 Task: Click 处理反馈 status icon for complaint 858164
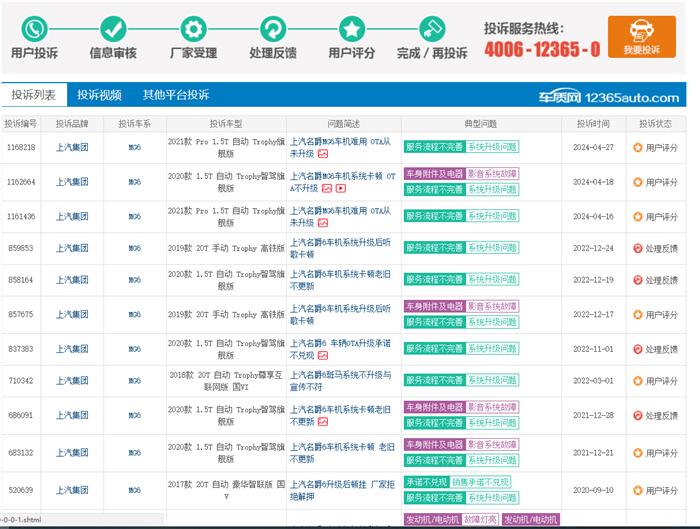pos(638,280)
